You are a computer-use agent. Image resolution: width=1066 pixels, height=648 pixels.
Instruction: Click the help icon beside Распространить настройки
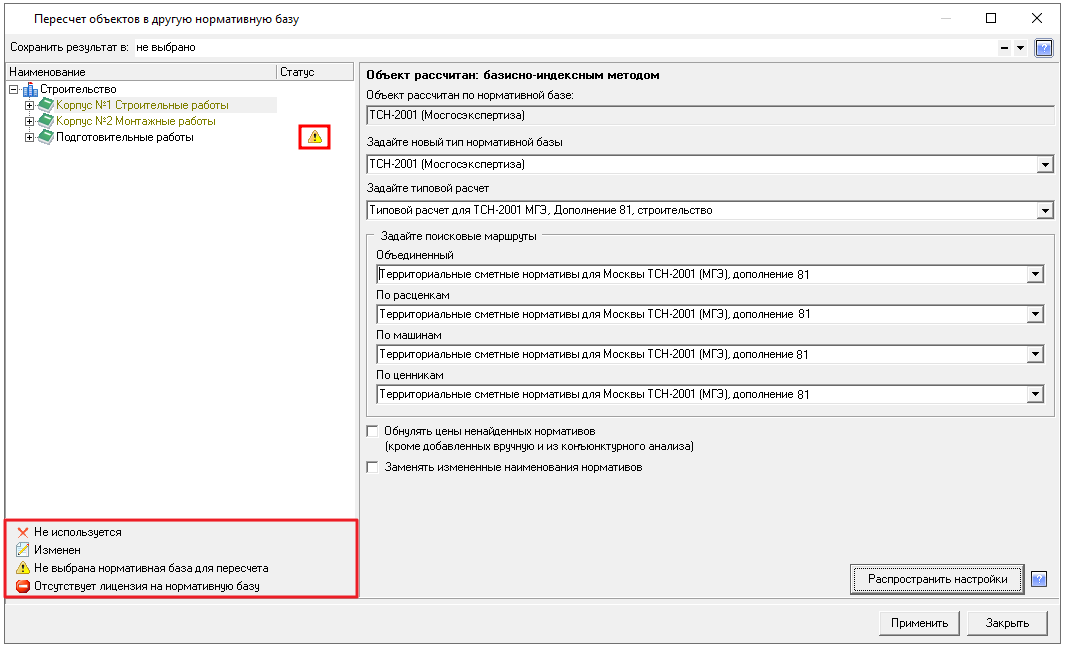click(1038, 579)
